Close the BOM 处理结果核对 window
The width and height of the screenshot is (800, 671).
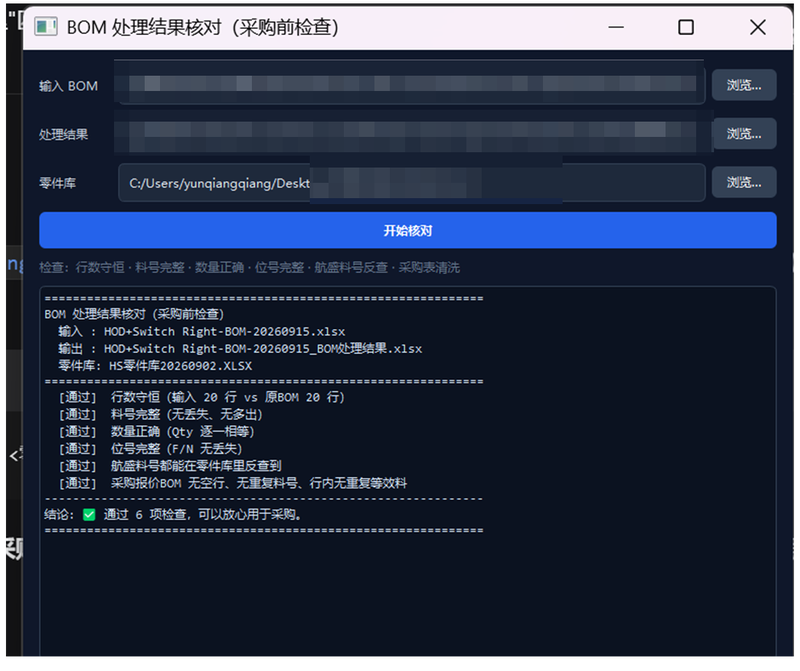(758, 27)
